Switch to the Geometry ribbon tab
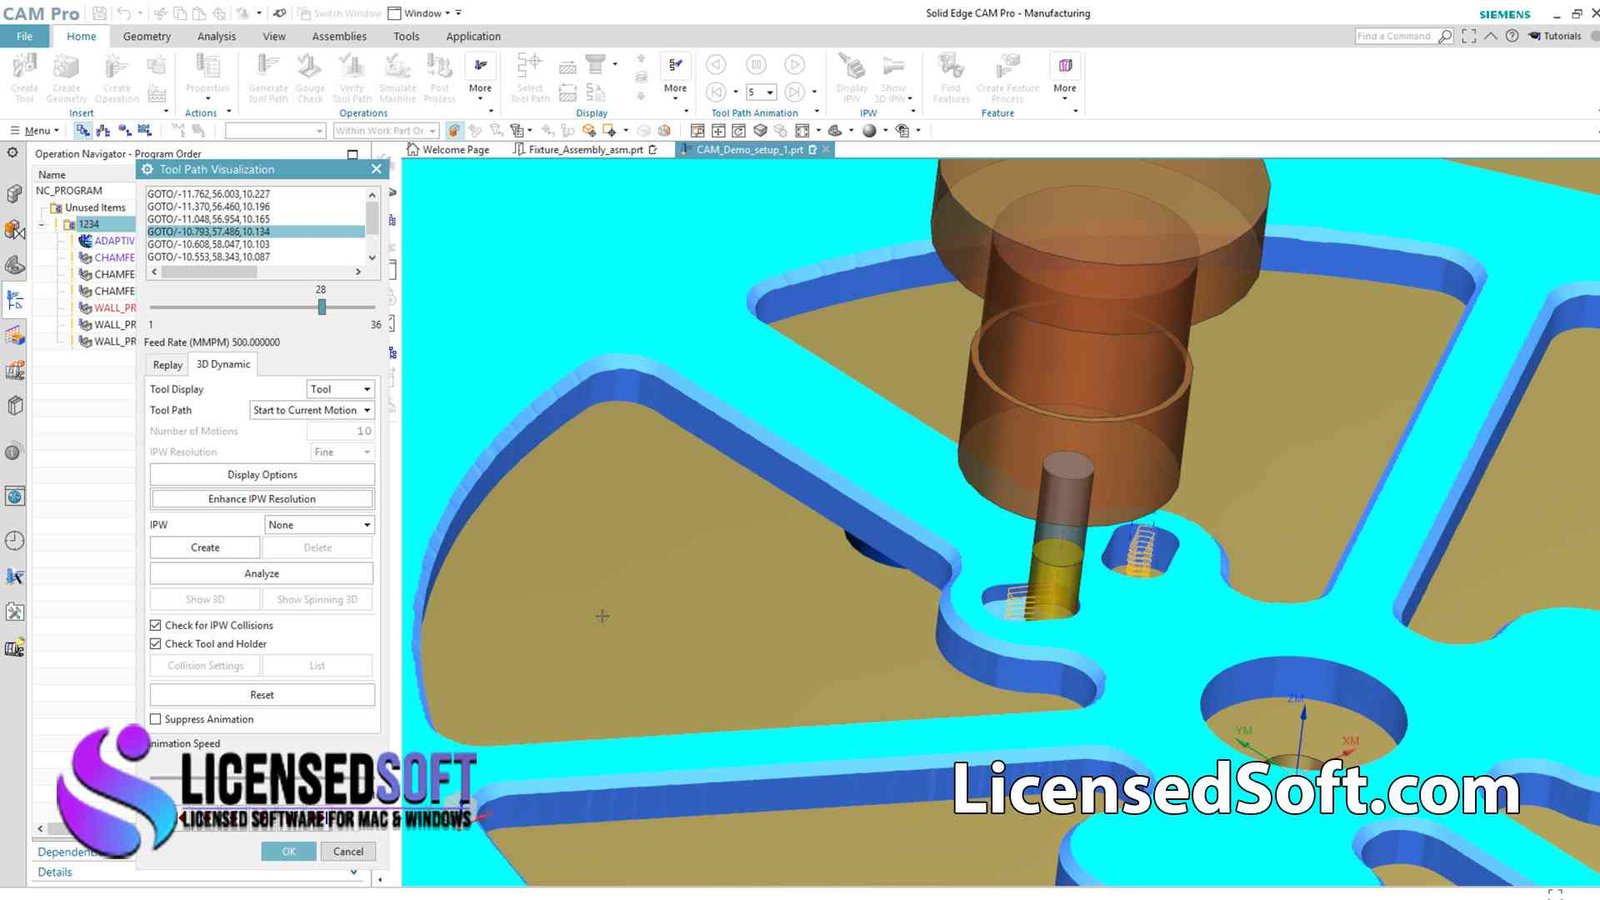Screen dimensions: 1600x900 point(147,36)
